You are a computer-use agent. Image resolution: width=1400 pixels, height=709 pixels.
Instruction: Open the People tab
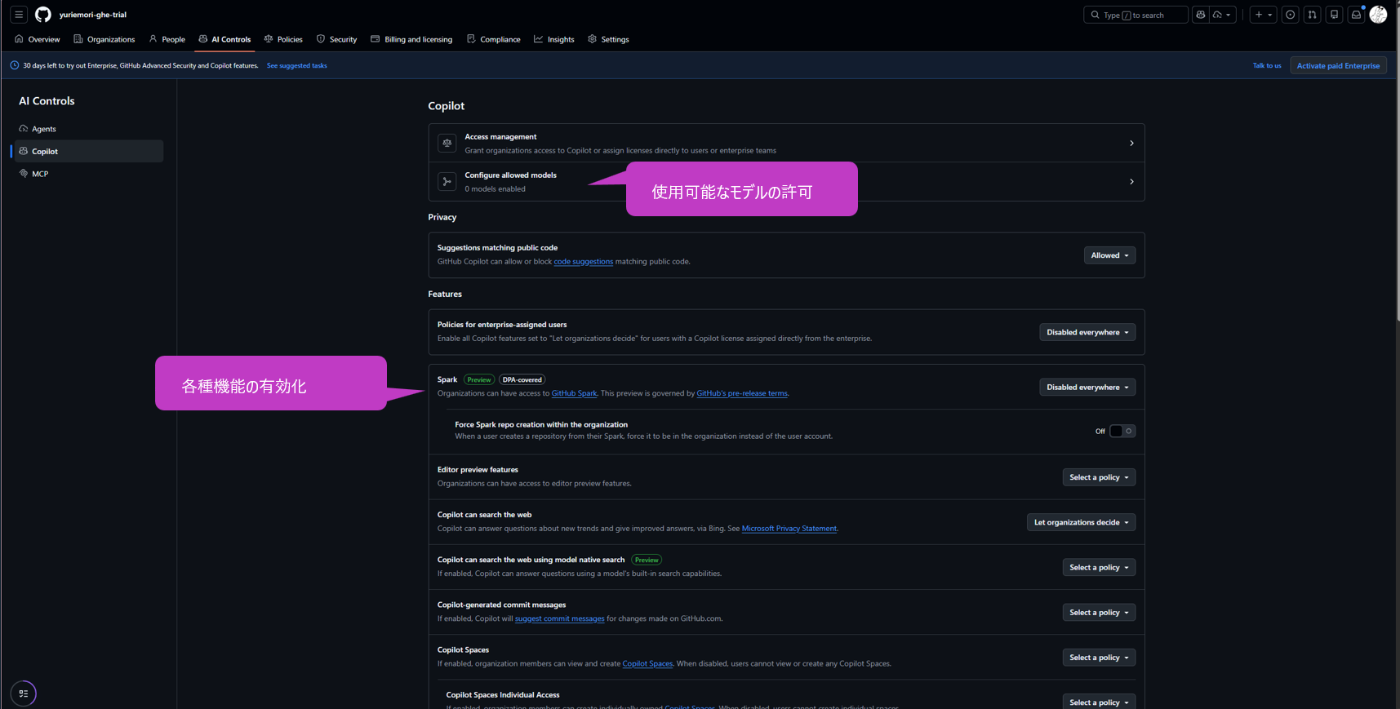tap(167, 39)
